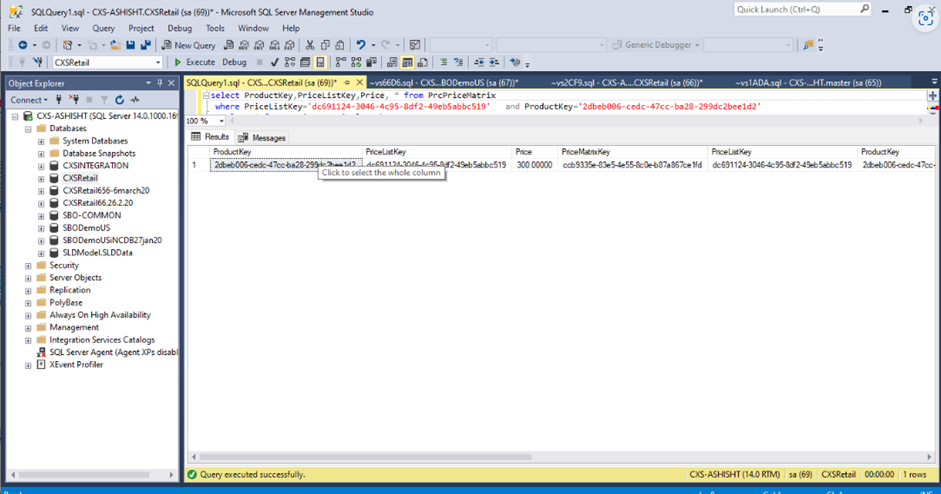
Task: Toggle the IntelliSense Enabled button
Action: point(320,62)
